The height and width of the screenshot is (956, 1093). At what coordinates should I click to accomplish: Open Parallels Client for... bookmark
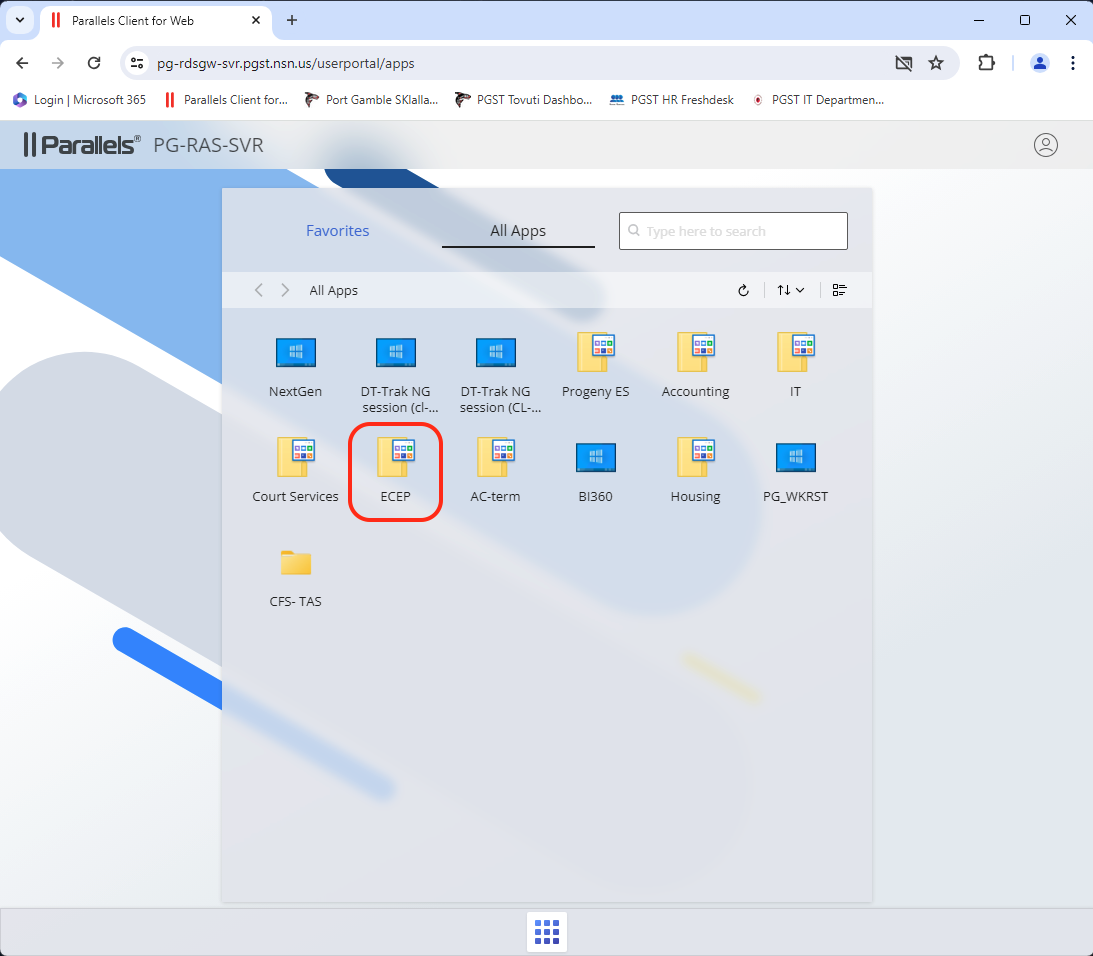[x=226, y=100]
